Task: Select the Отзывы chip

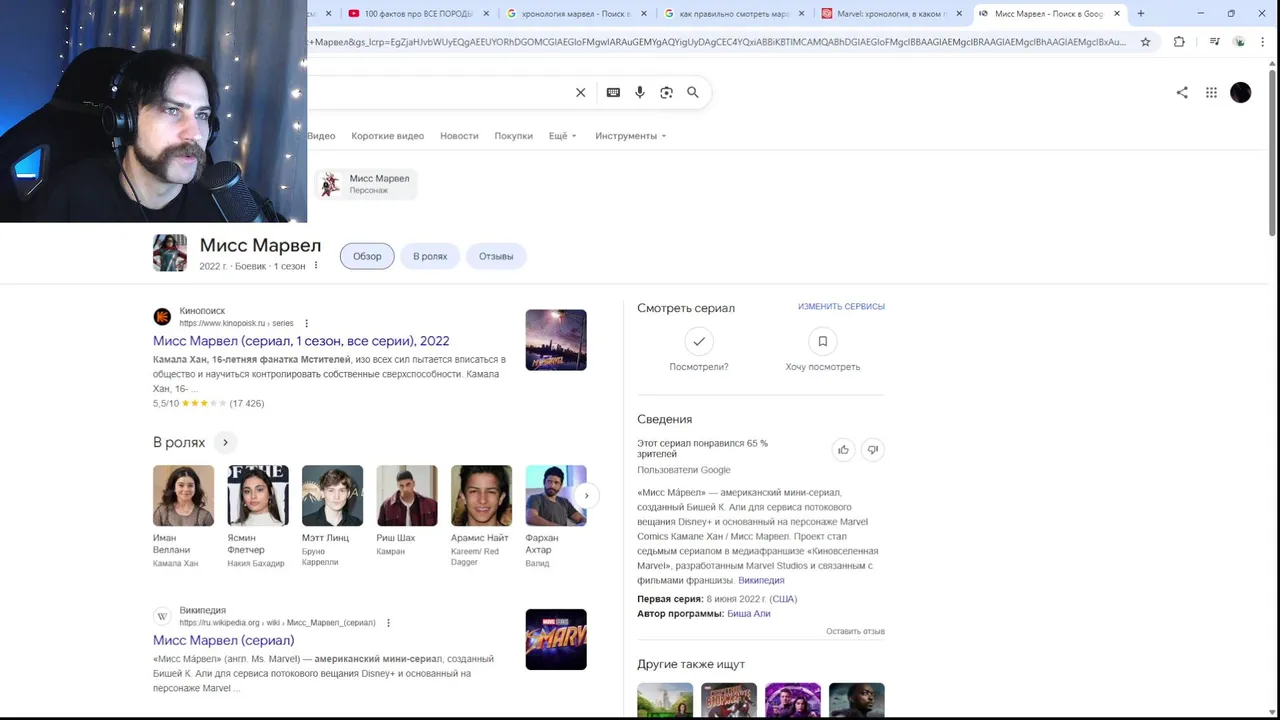Action: (x=496, y=256)
